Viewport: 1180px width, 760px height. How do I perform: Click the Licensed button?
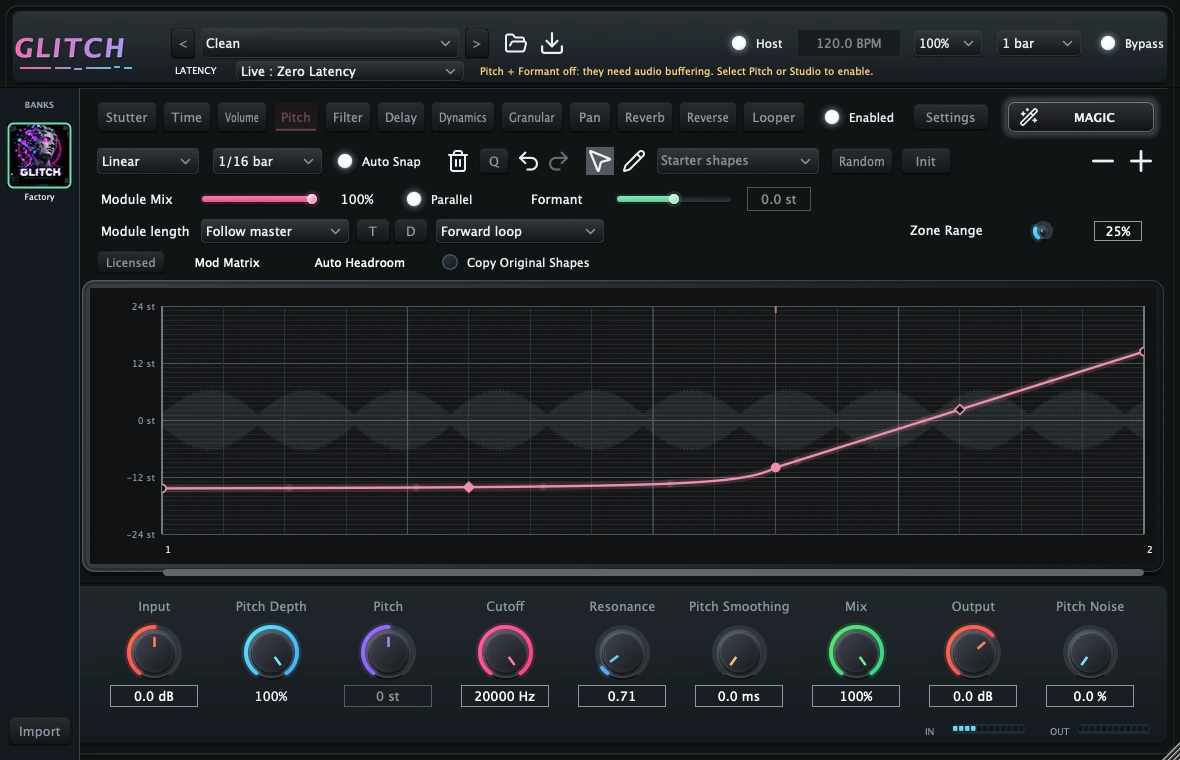[x=130, y=263]
